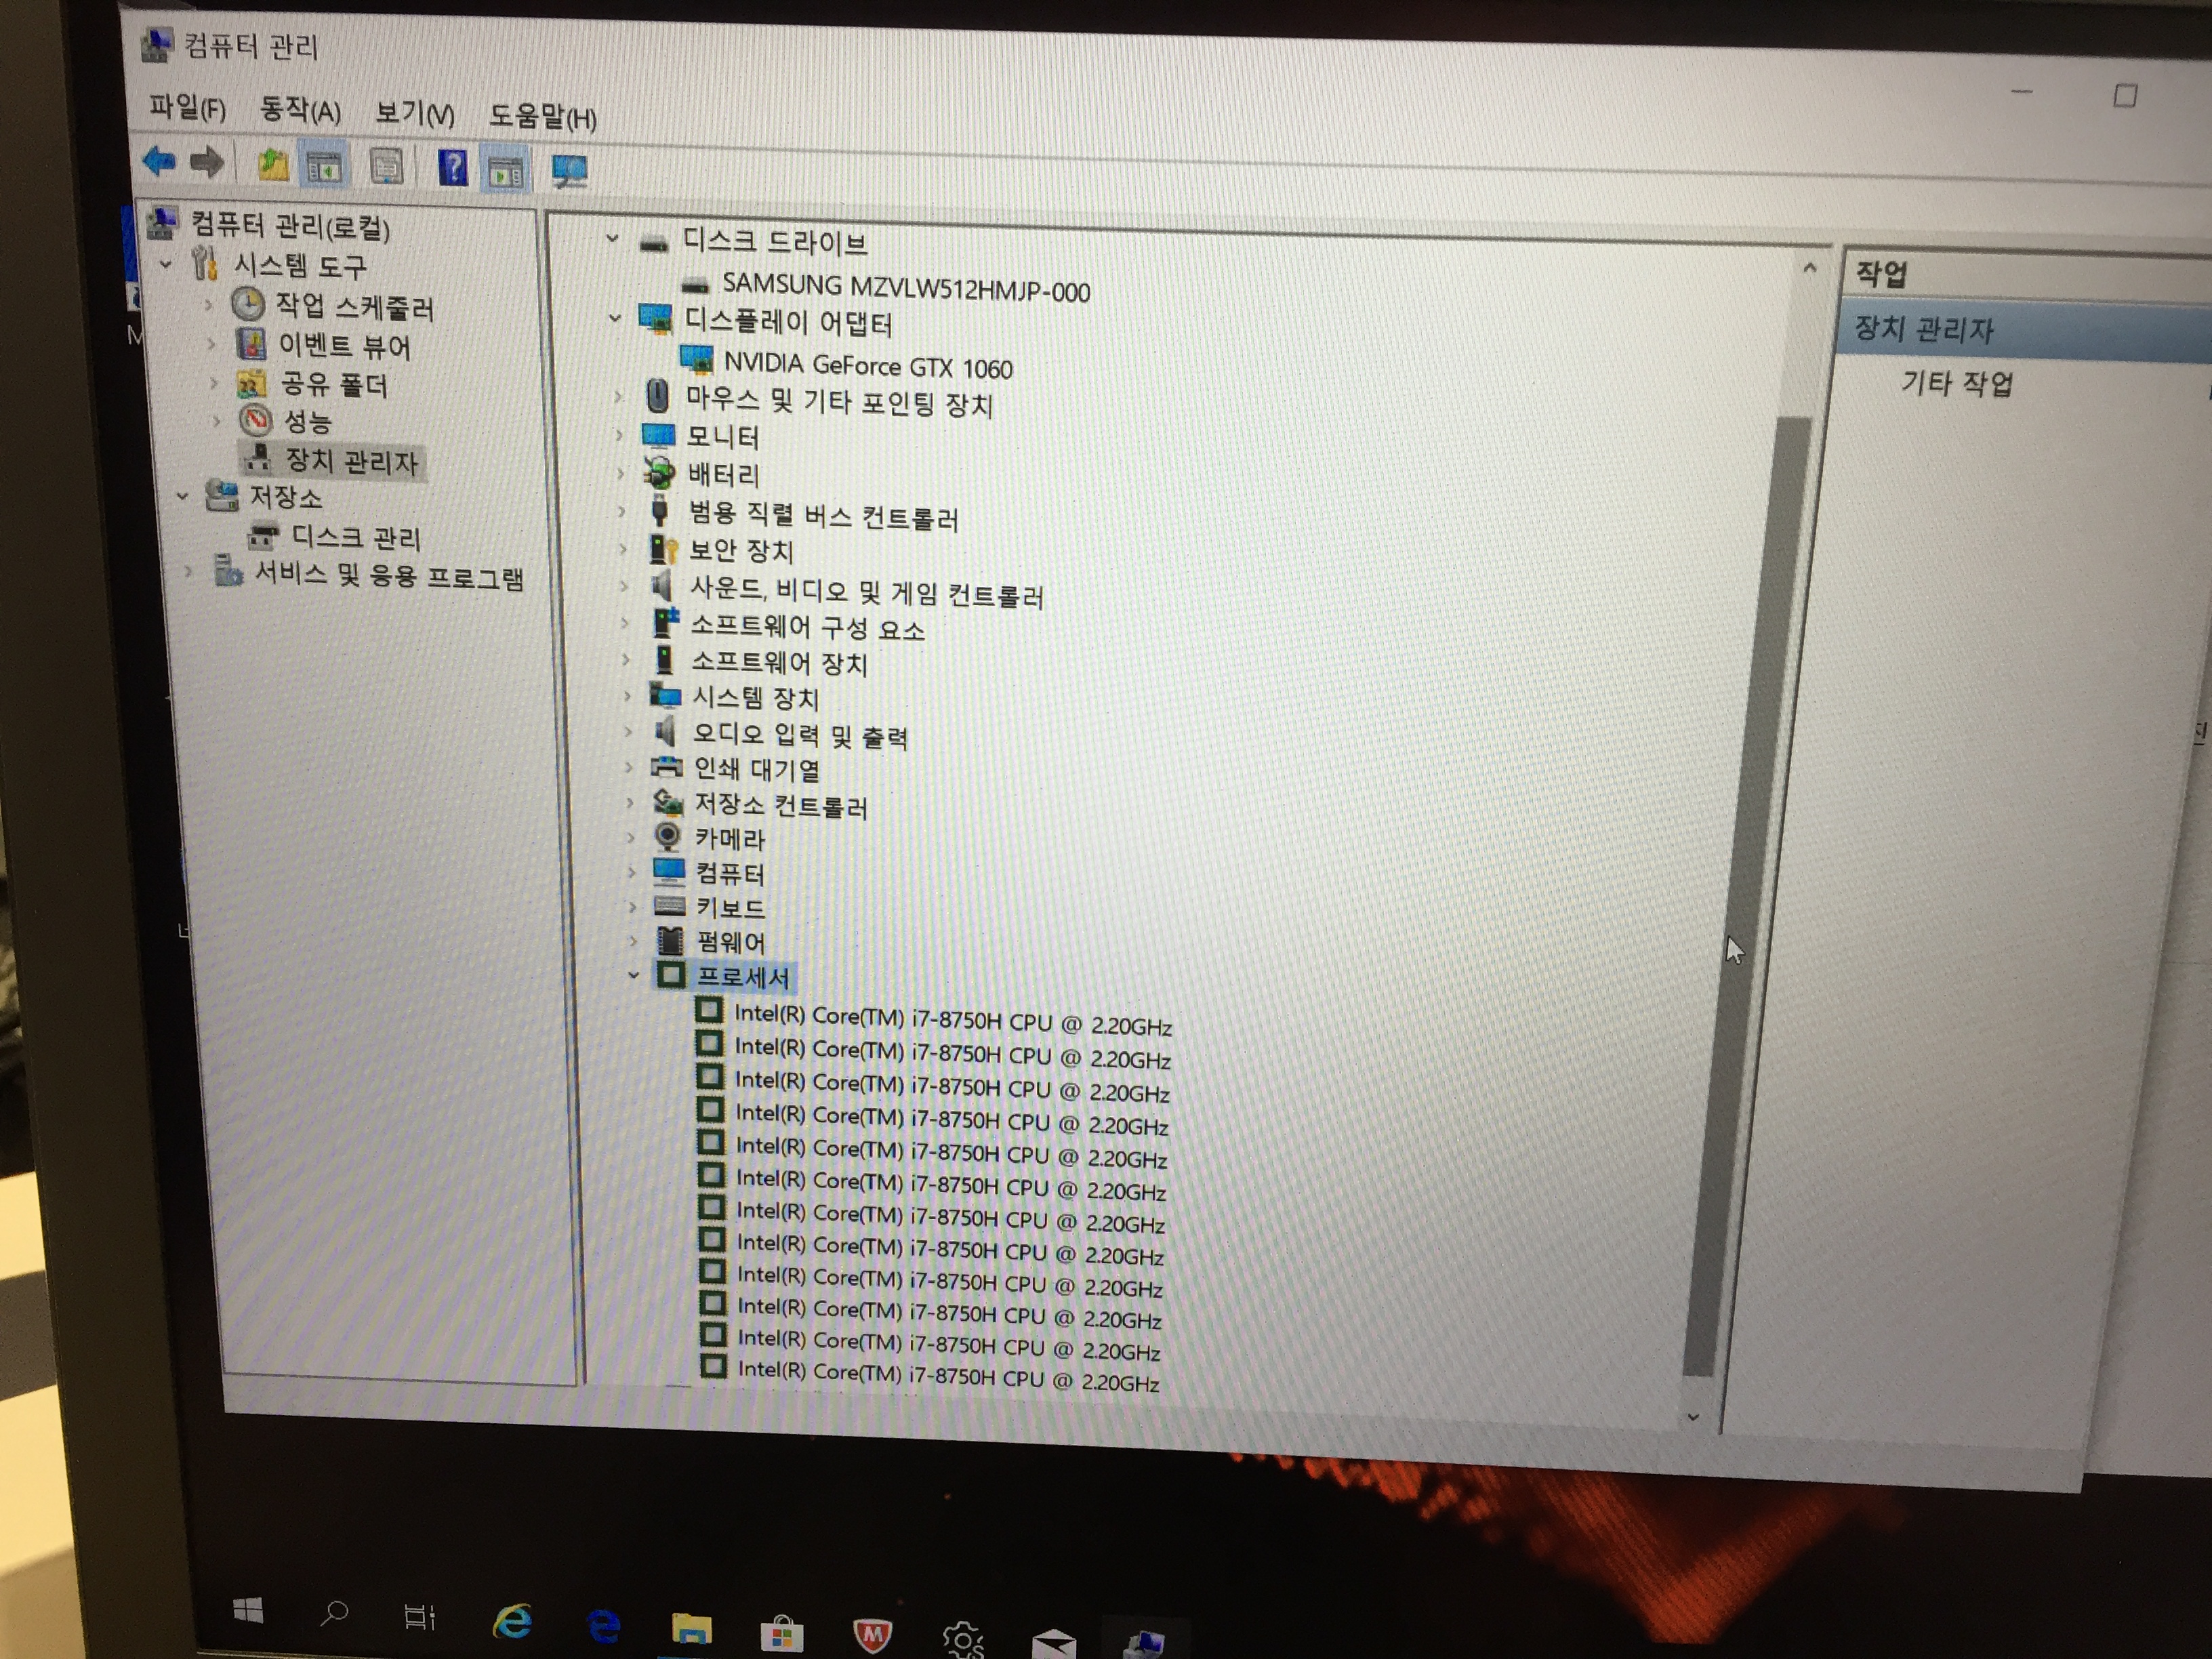Select 성능 in the left tree
2212x1659 pixels.
click(308, 422)
